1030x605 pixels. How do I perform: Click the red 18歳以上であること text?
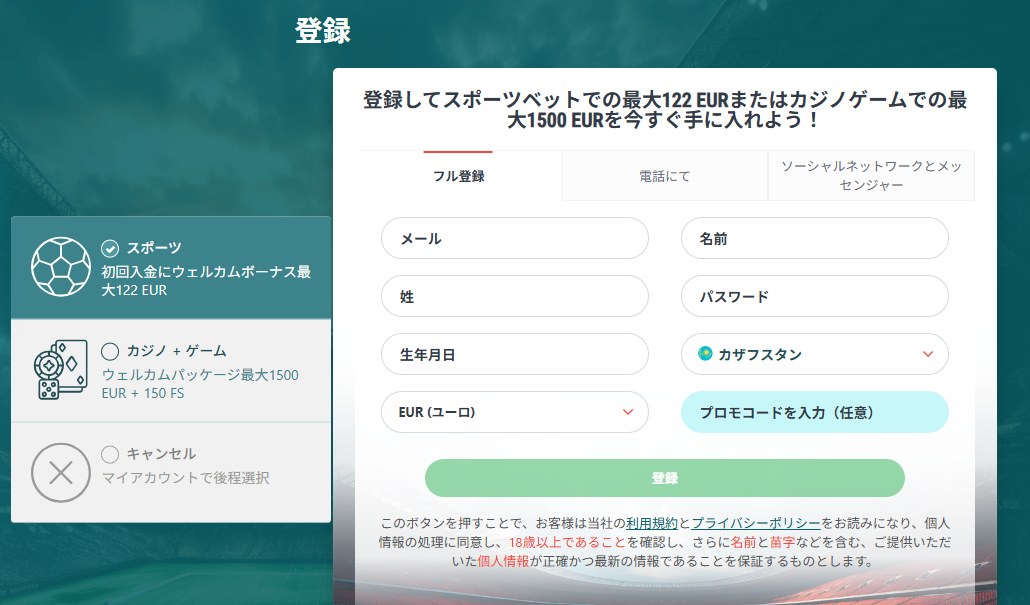pos(567,543)
